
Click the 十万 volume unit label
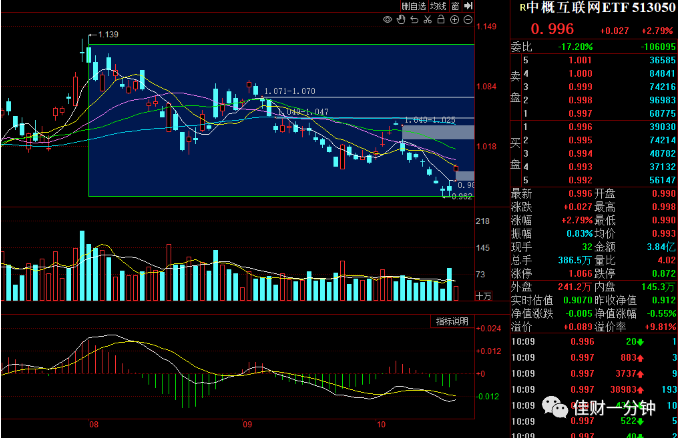tap(484, 296)
